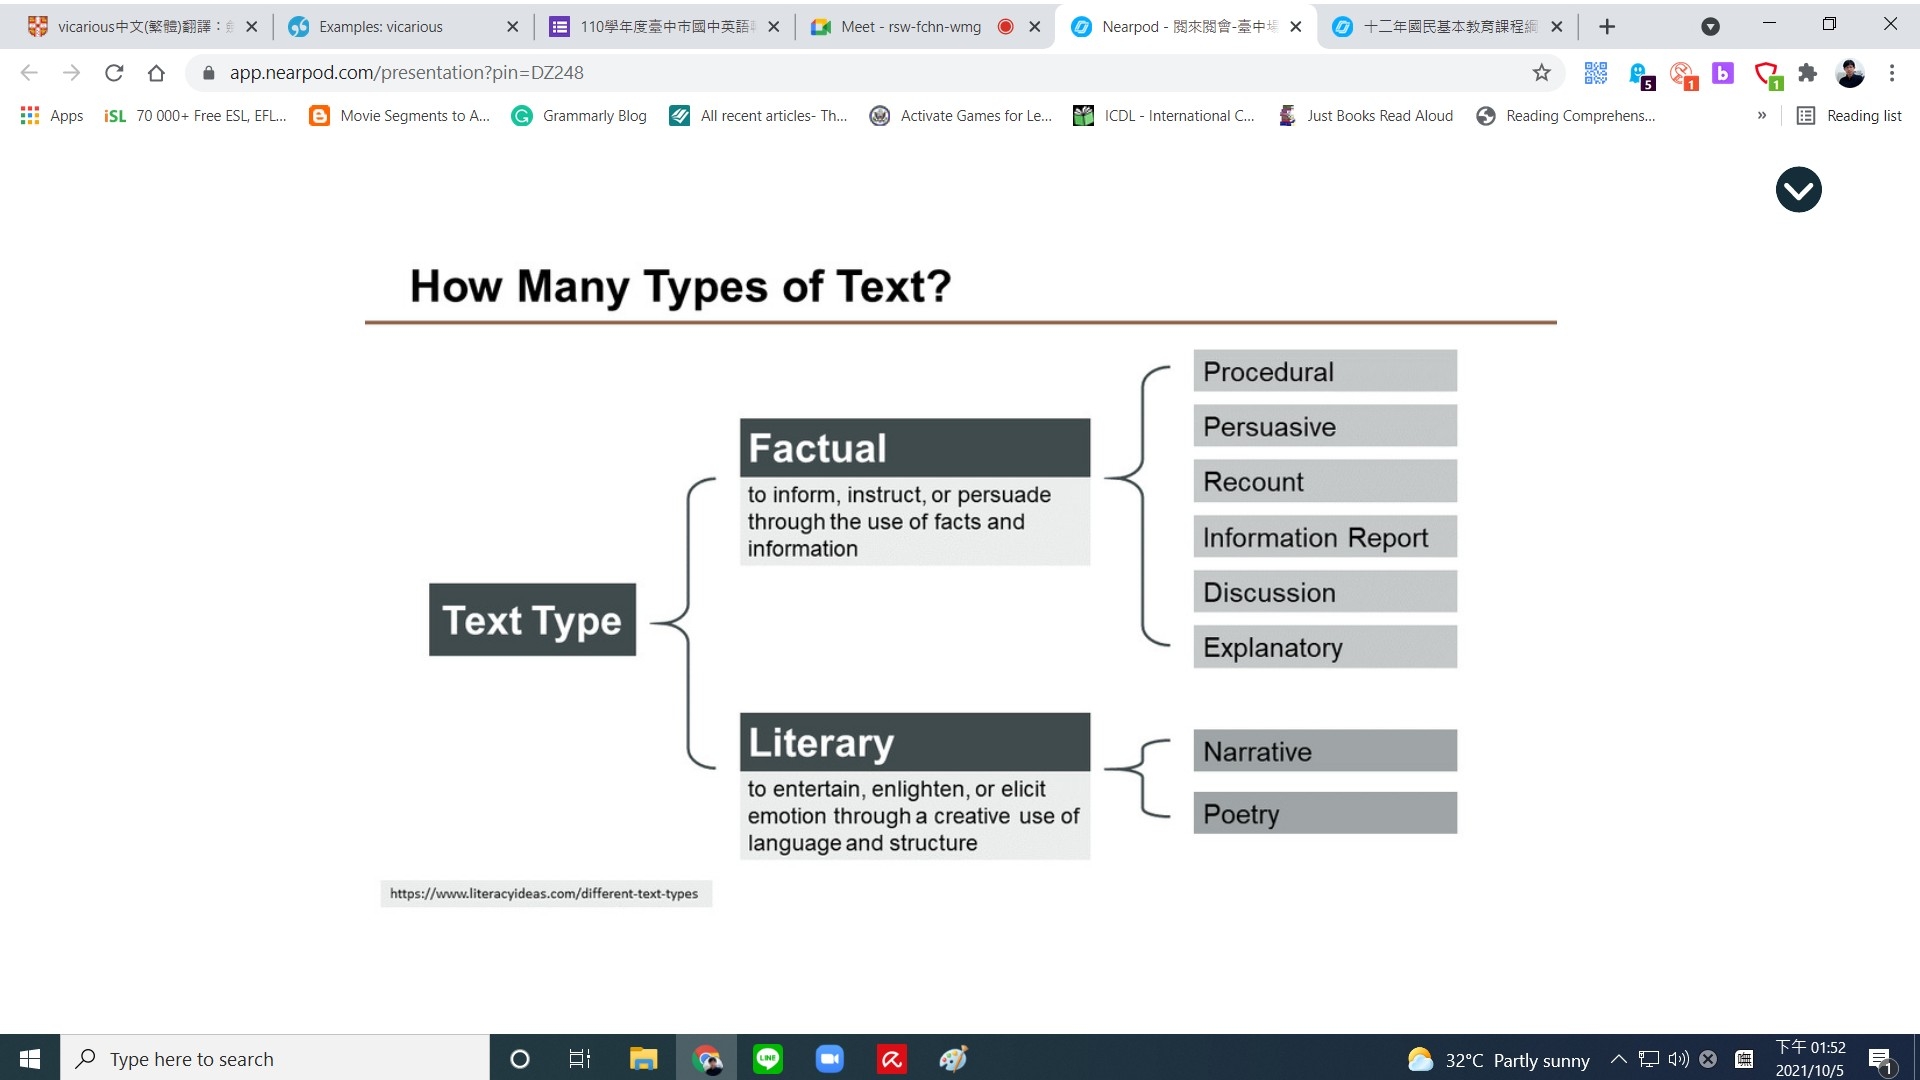Show hidden system tray icons chevron
This screenshot has width=1920, height=1080.
[x=1618, y=1059]
